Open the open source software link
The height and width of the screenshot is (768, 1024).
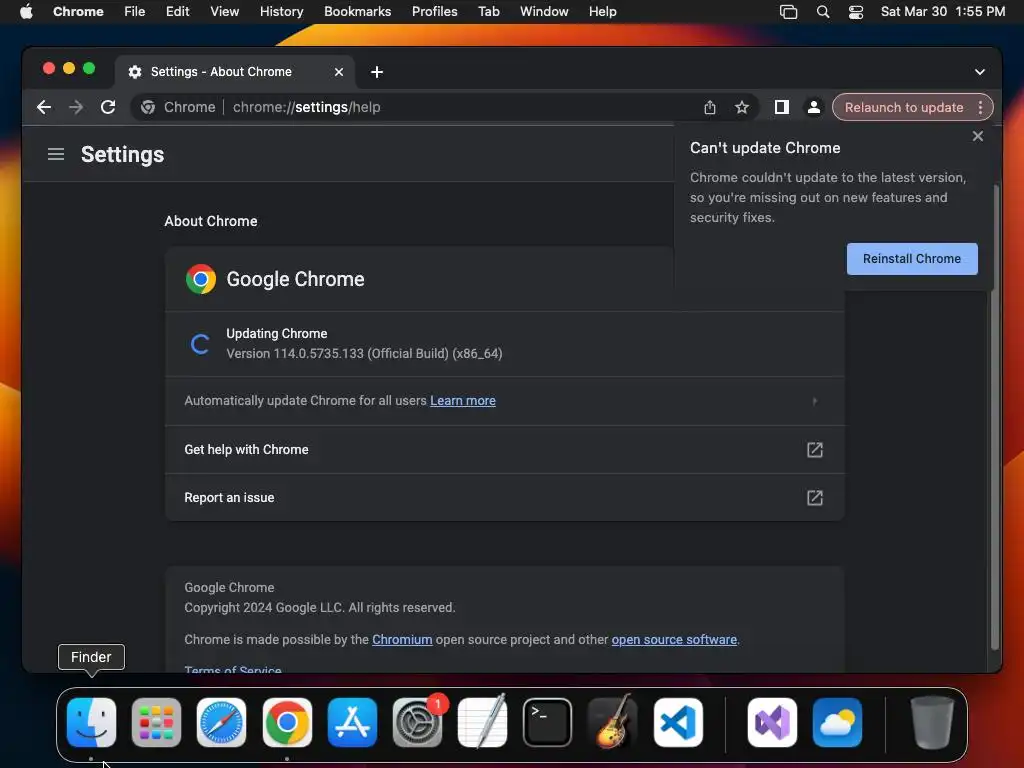[x=674, y=639]
